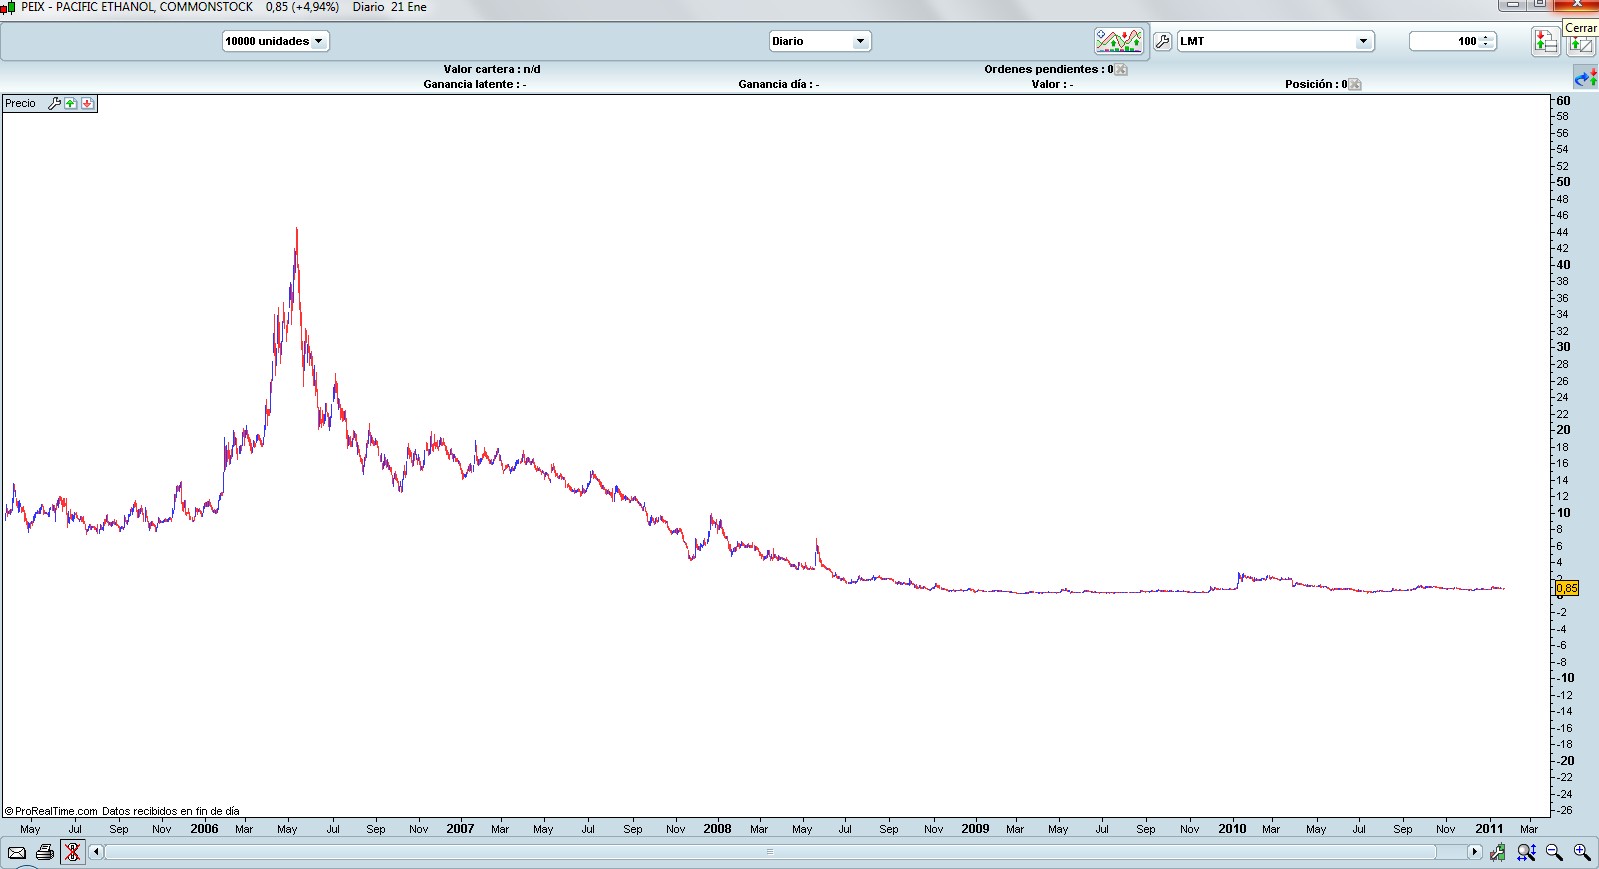The image size is (1599, 869).
Task: Open the 10000 unidades dropdown
Action: [275, 41]
